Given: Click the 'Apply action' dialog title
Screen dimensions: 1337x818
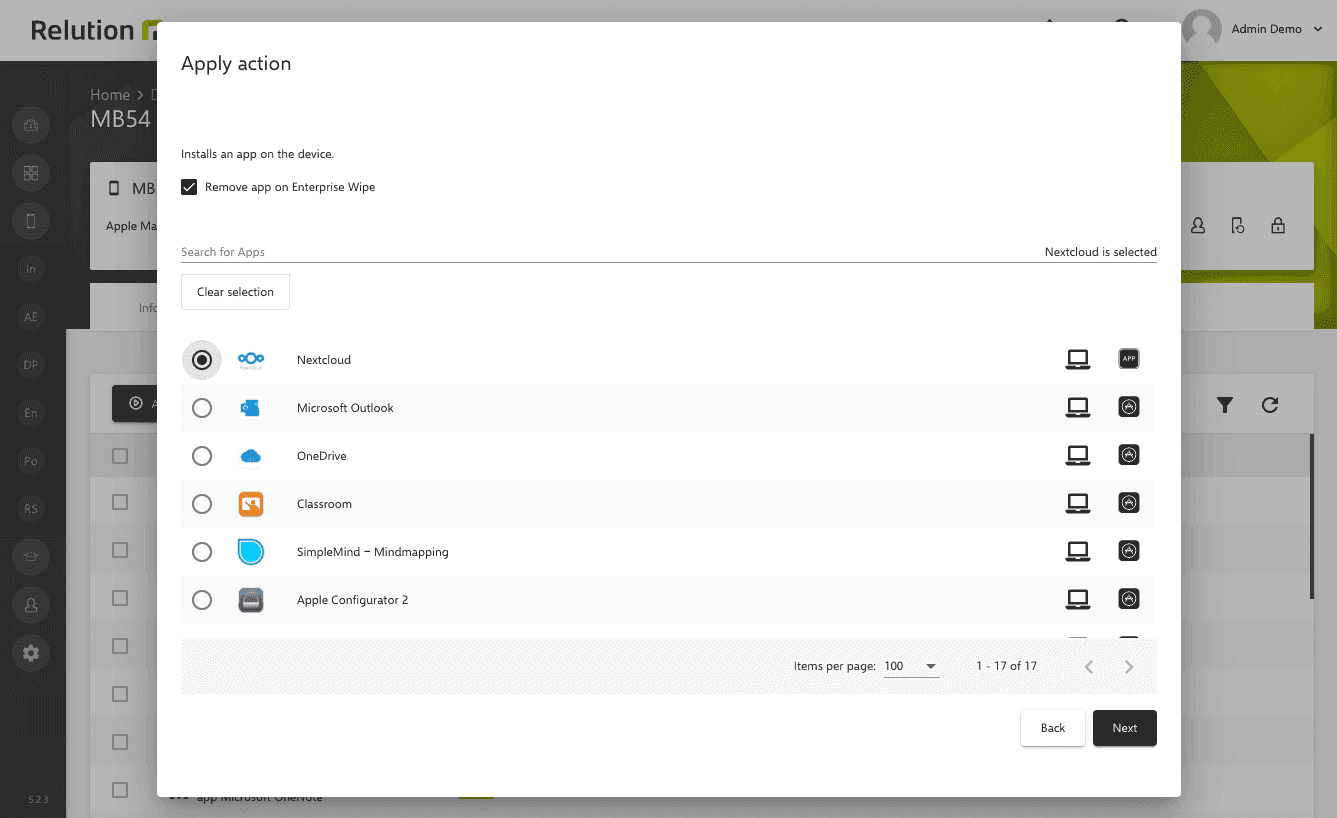Looking at the screenshot, I should pyautogui.click(x=236, y=63).
